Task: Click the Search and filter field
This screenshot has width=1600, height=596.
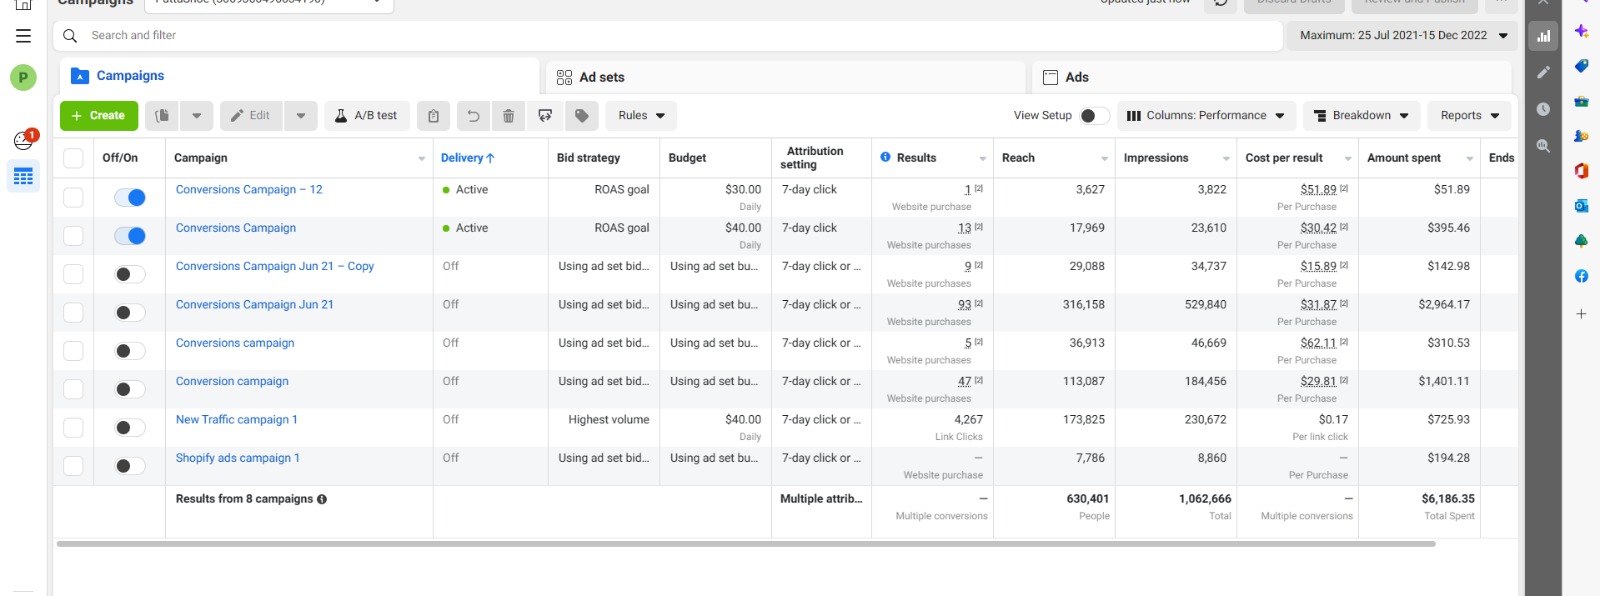Action: 670,36
